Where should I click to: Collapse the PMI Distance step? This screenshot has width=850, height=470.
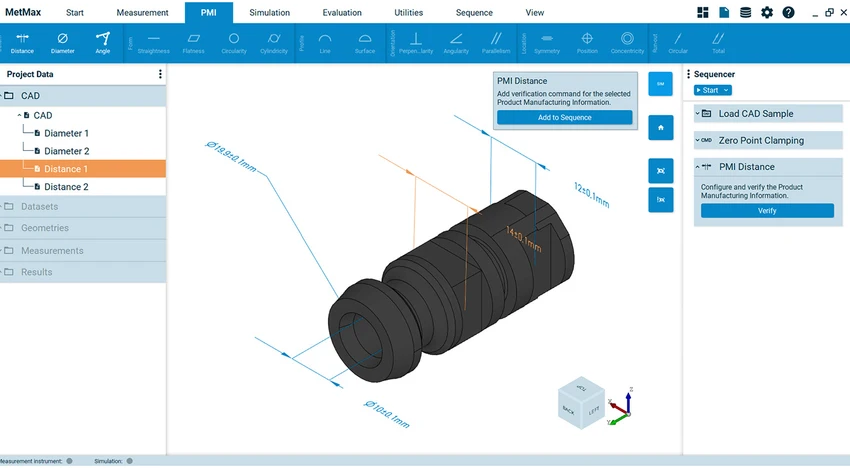point(698,167)
